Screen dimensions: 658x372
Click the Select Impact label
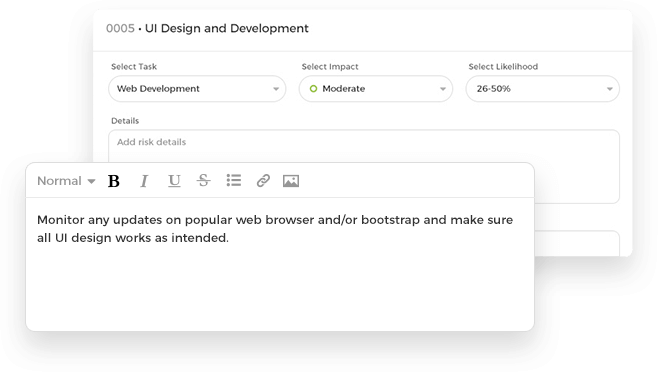click(330, 66)
